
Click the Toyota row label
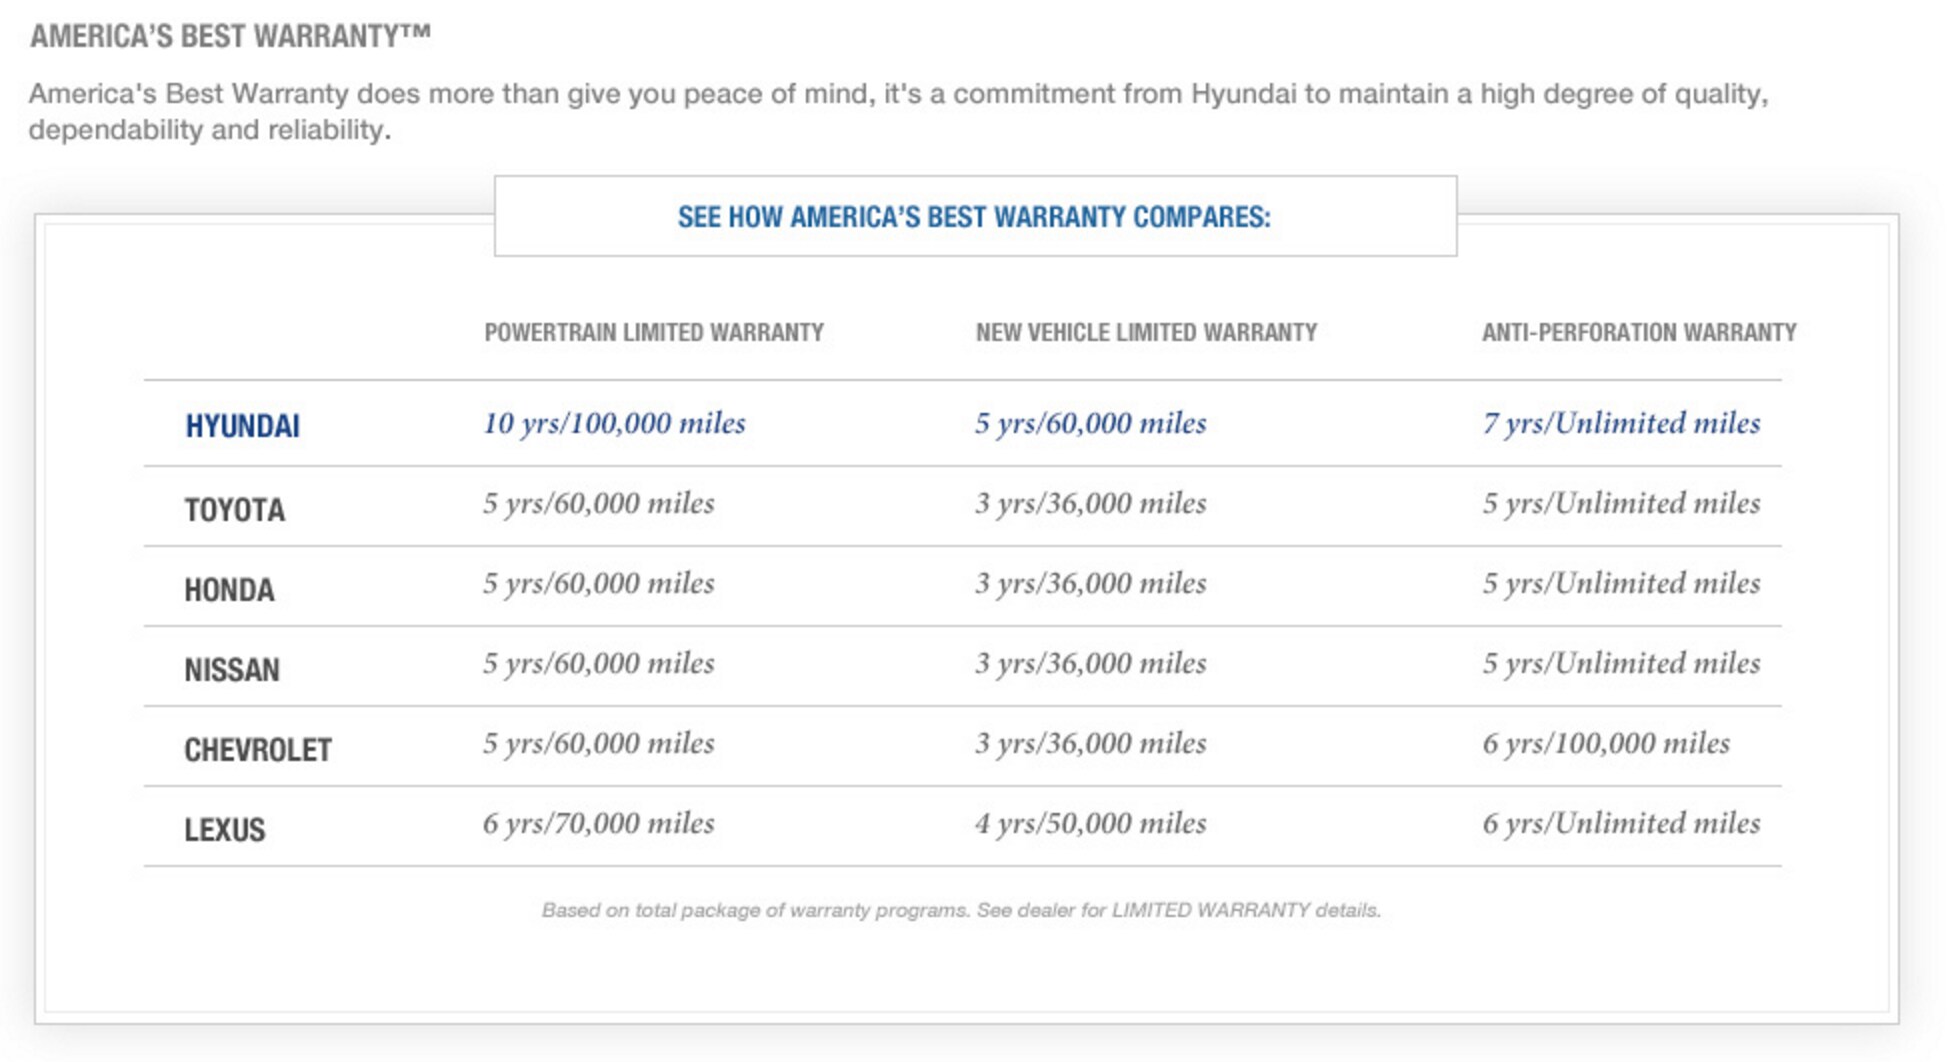234,510
